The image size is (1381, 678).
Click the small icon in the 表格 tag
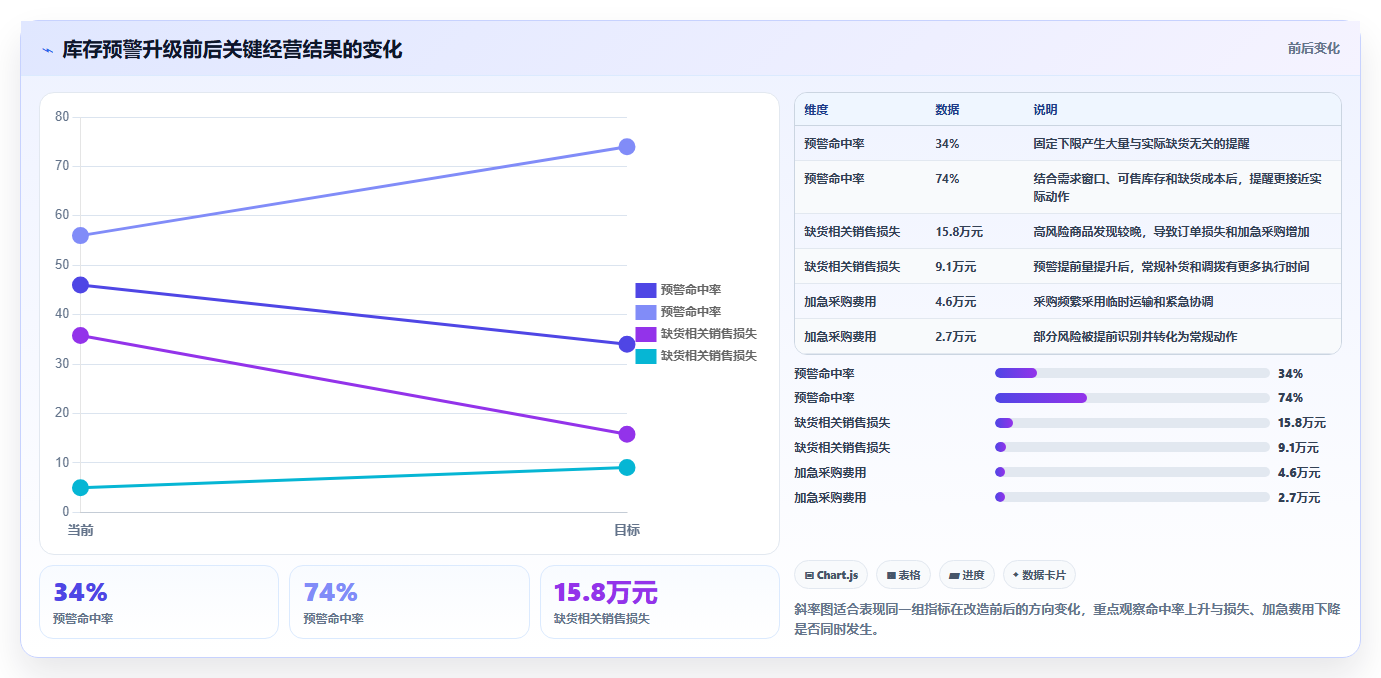coord(891,576)
